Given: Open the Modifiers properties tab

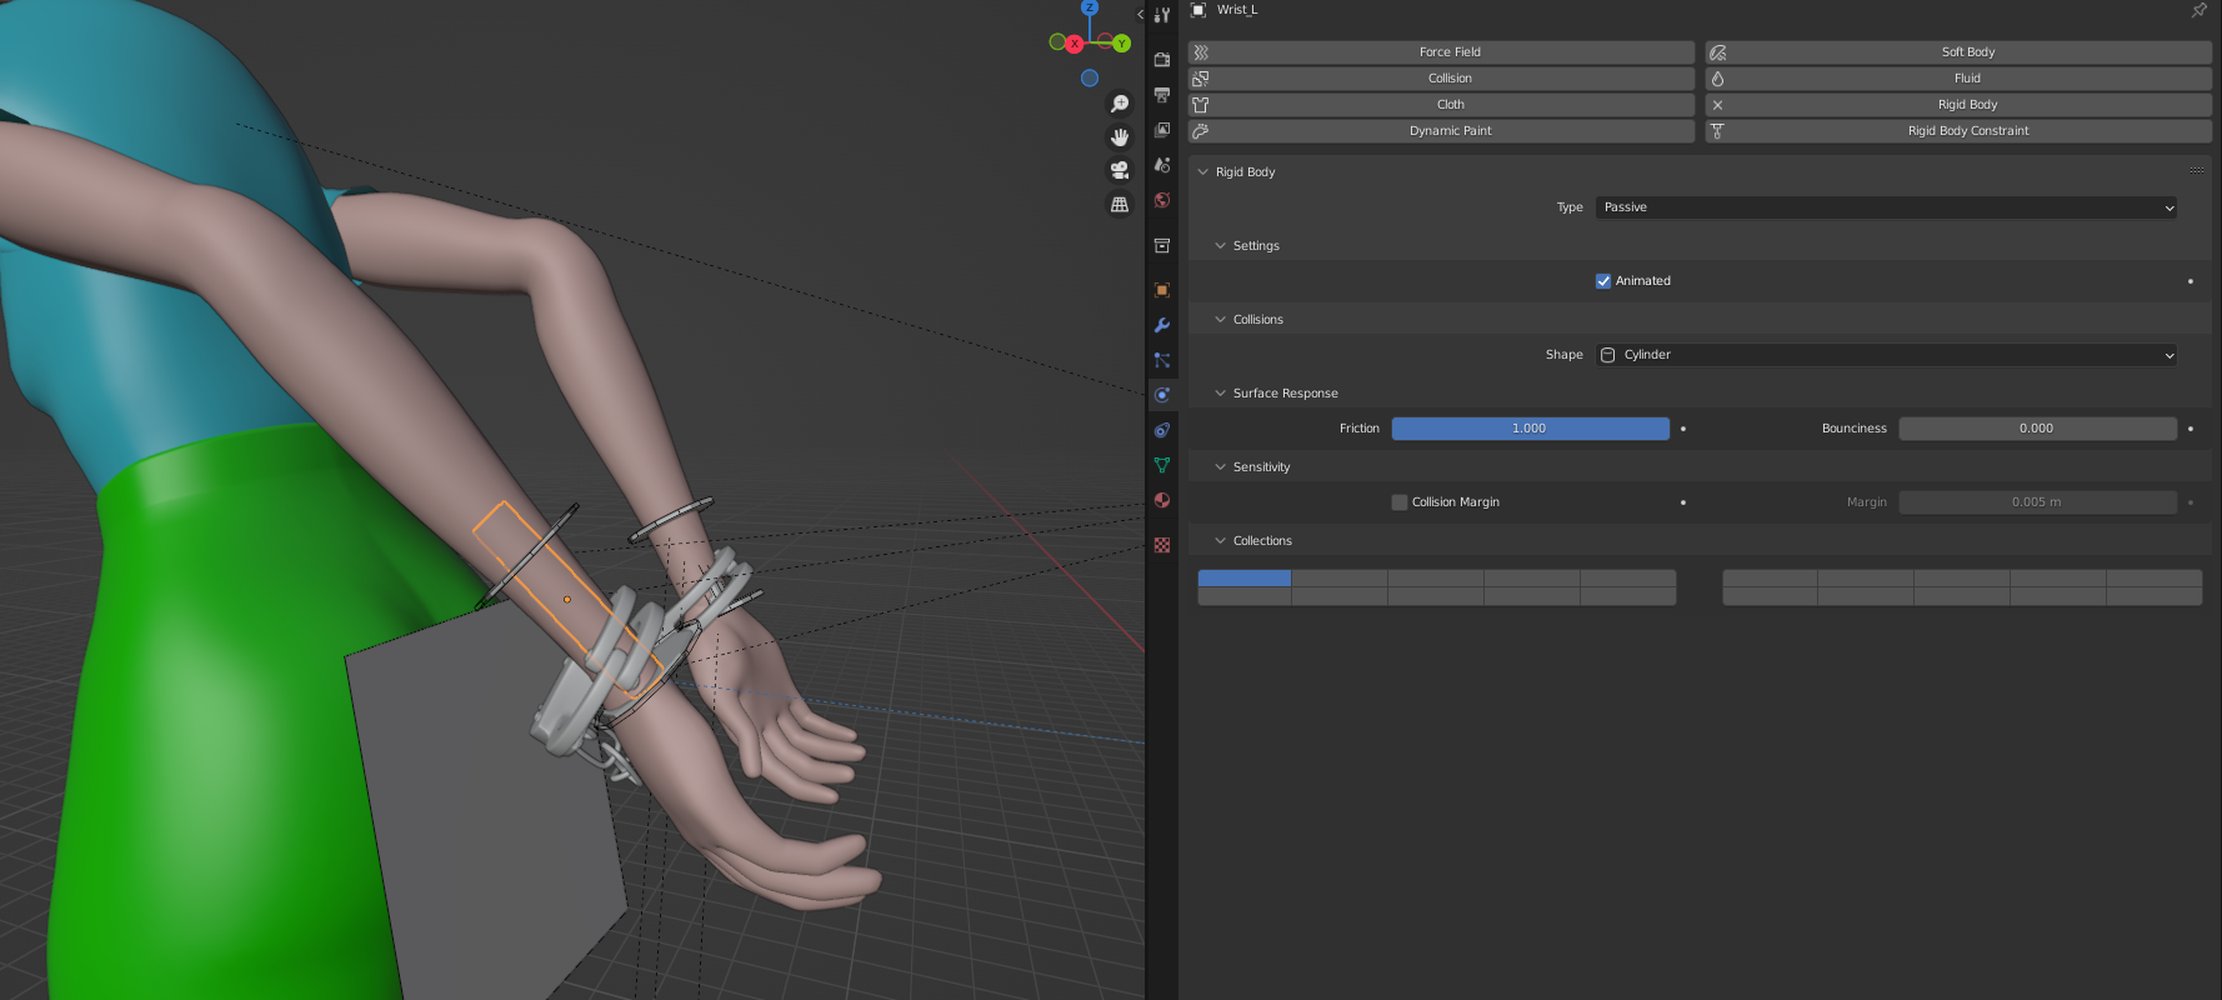Looking at the screenshot, I should coord(1161,326).
